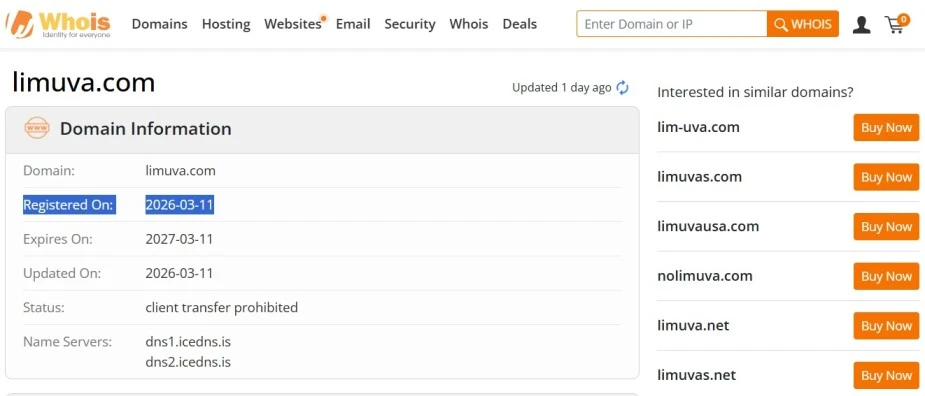Click the name server dns1.icedns.is
Viewport: 925px width, 396px height.
pyautogui.click(x=188, y=342)
